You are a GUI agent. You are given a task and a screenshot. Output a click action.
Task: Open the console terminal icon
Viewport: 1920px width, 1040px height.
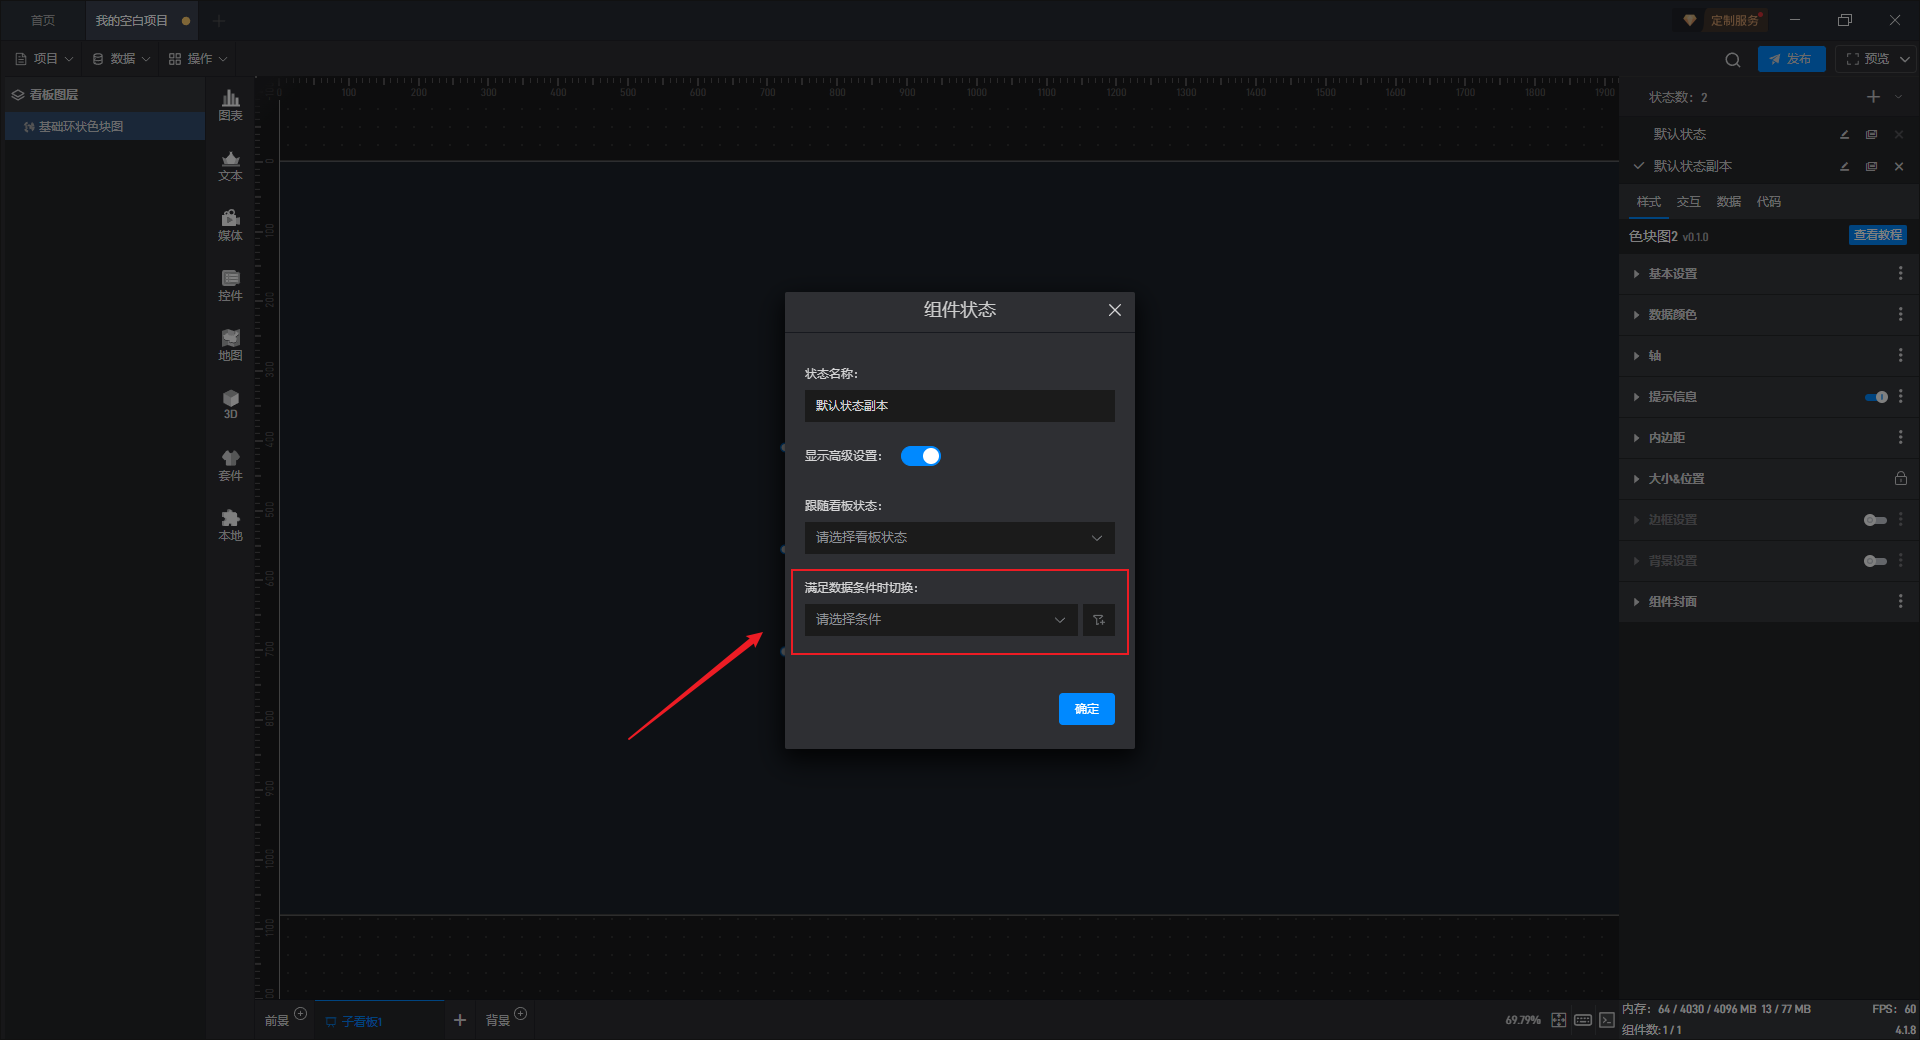click(x=1607, y=1020)
